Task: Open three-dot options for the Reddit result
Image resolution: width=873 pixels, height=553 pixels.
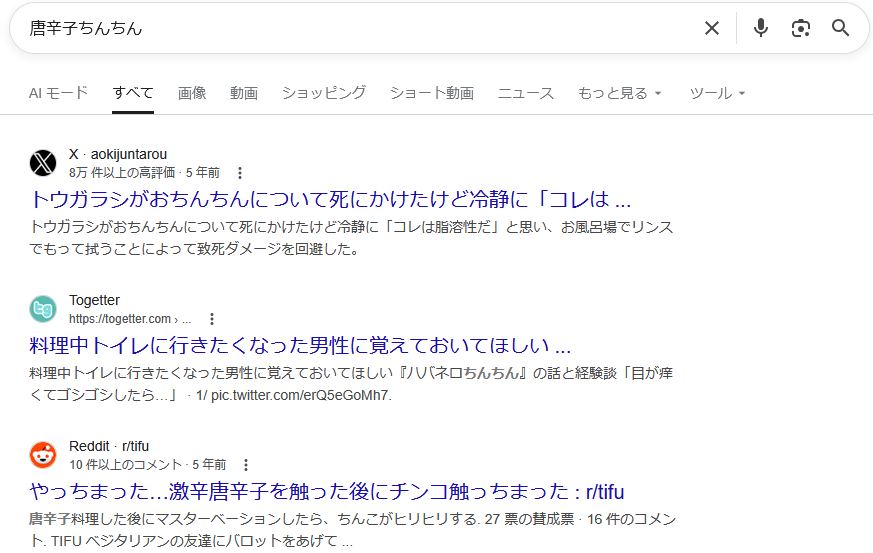Action: click(x=246, y=465)
